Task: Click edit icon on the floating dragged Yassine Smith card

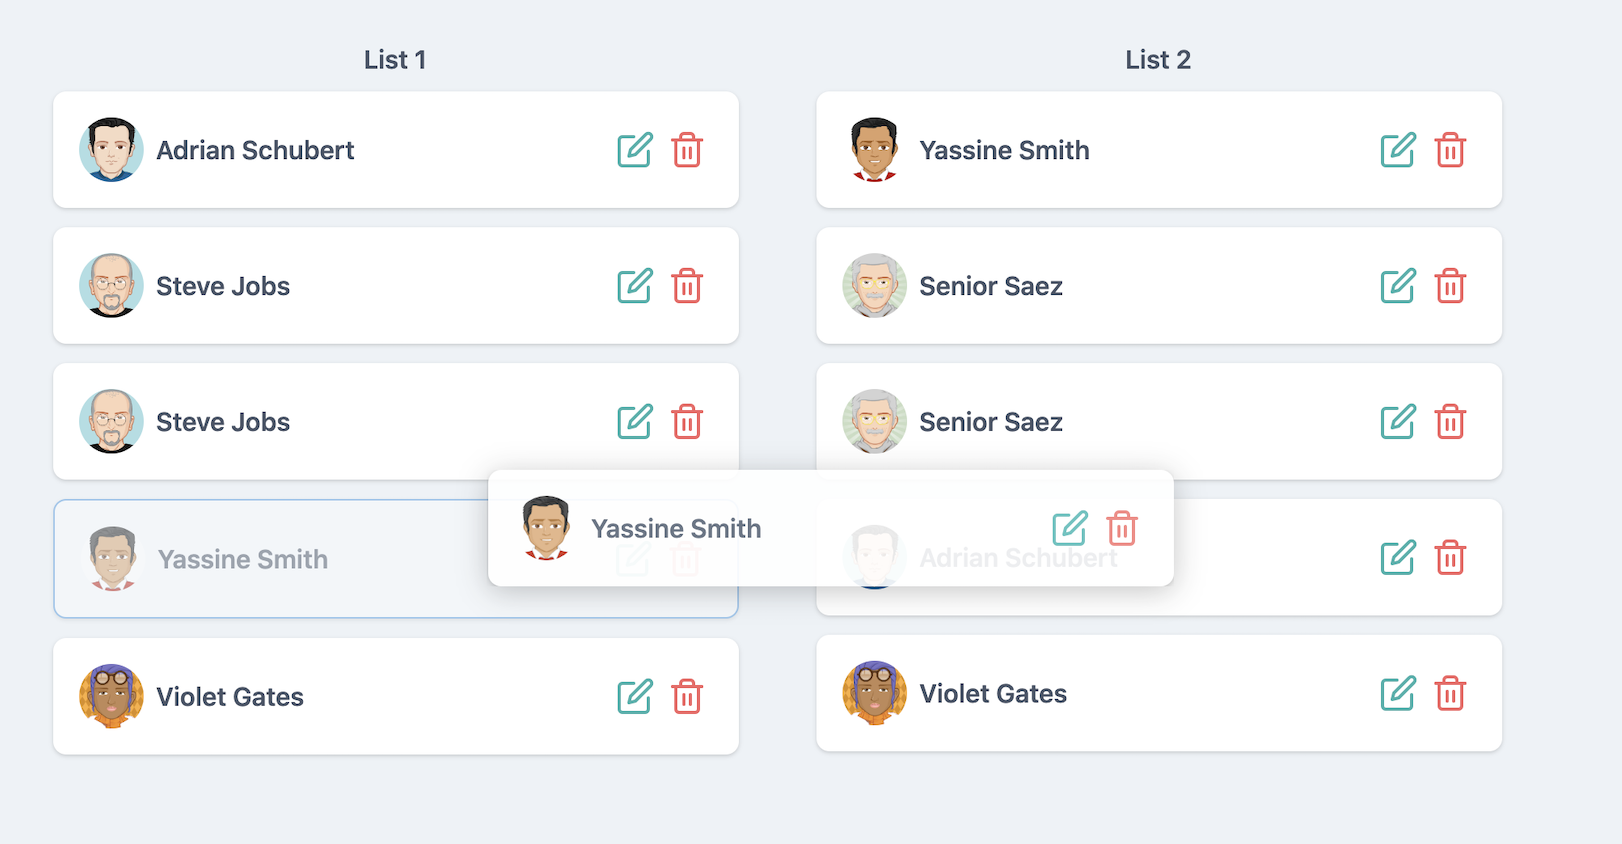Action: [x=1070, y=528]
